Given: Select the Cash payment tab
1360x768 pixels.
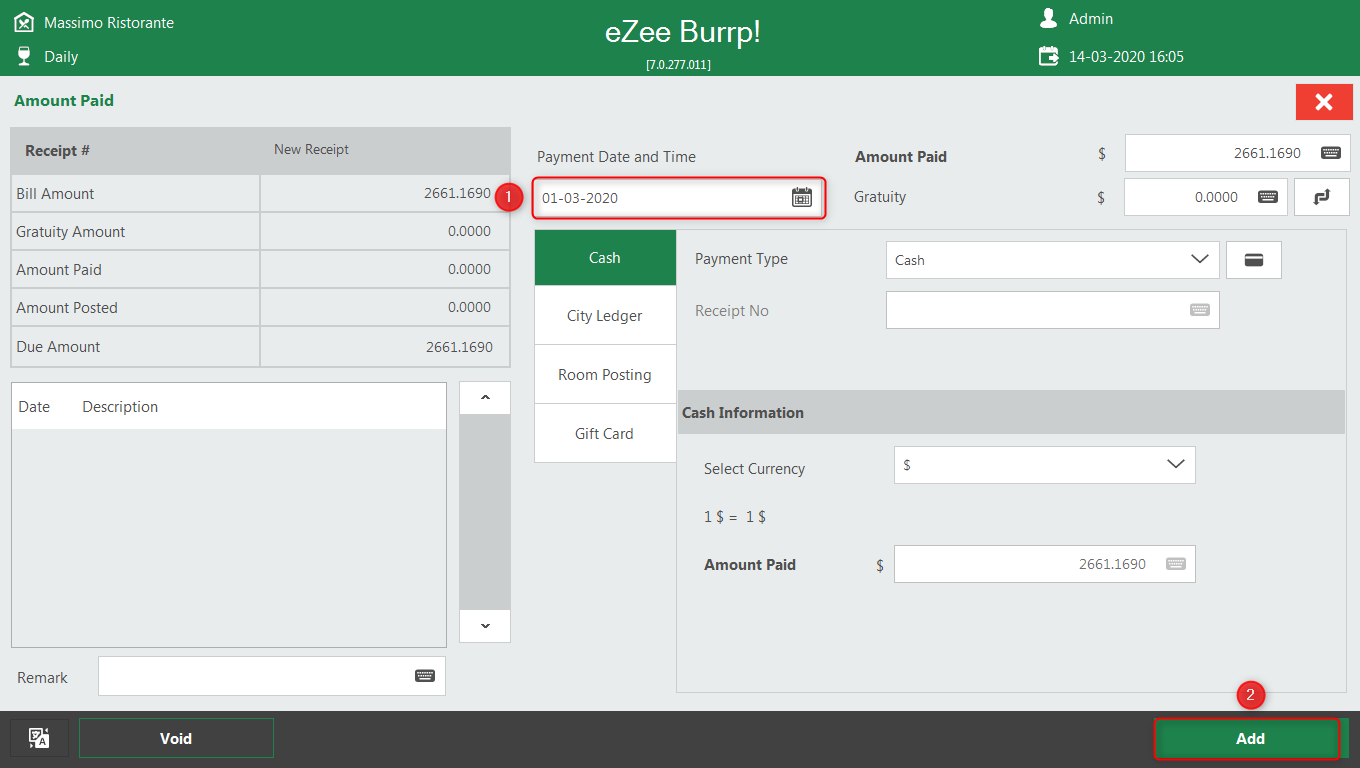Looking at the screenshot, I should tap(605, 258).
